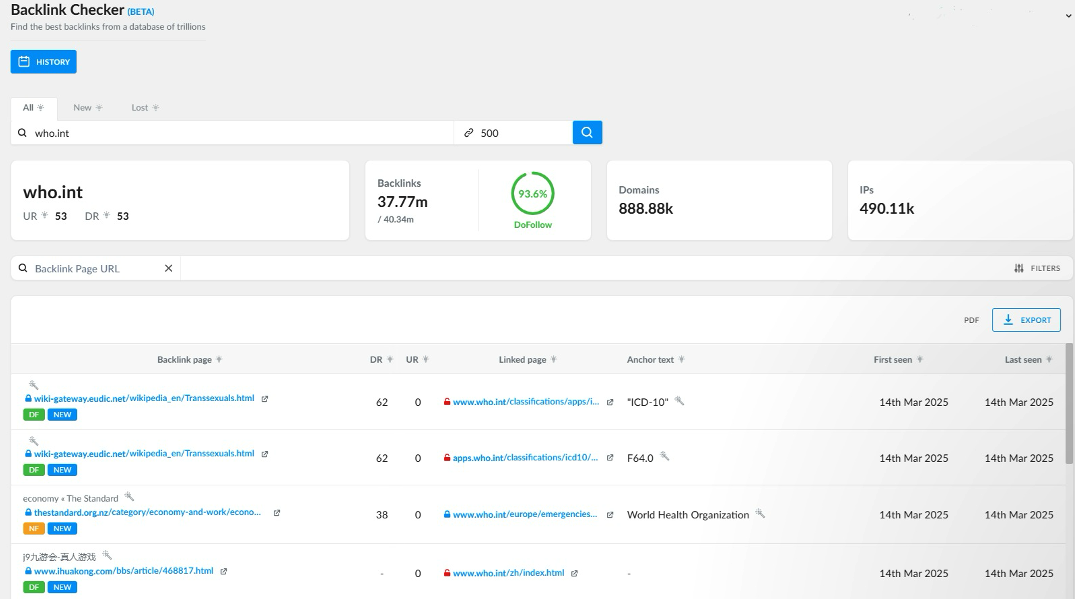Image resolution: width=1075 pixels, height=599 pixels.
Task: Open external icon for the ICD-10 row backlink
Action: [265, 399]
